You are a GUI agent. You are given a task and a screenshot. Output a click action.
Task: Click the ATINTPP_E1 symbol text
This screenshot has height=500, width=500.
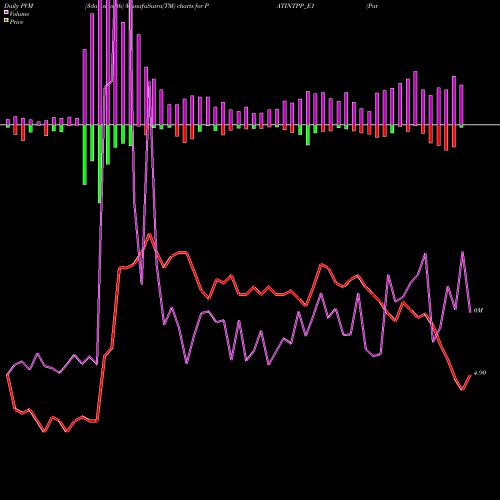pos(295,6)
